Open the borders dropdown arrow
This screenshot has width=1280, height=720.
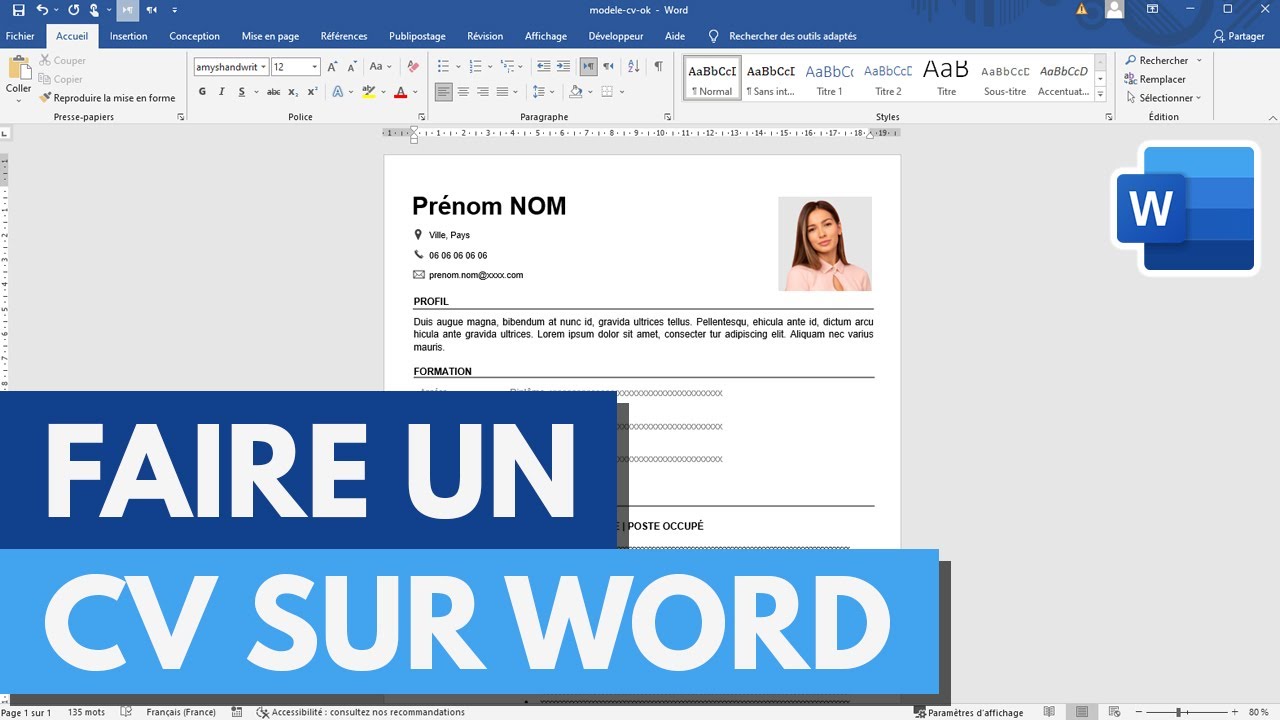tap(621, 92)
